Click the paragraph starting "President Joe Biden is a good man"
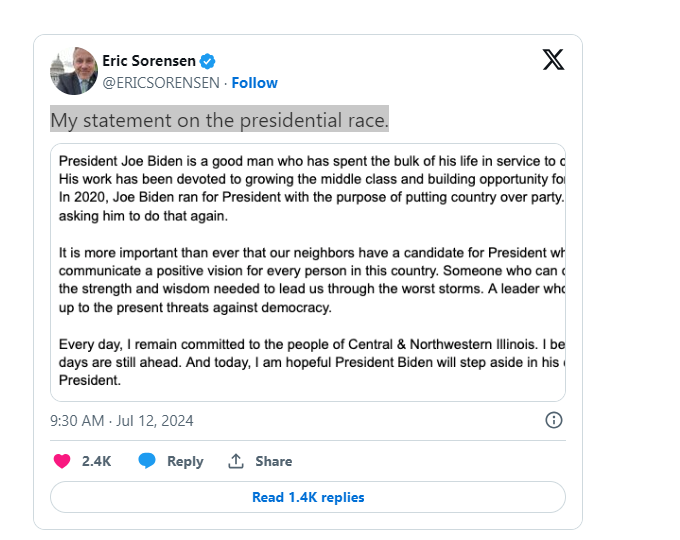This screenshot has width=680, height=540. pos(310,188)
